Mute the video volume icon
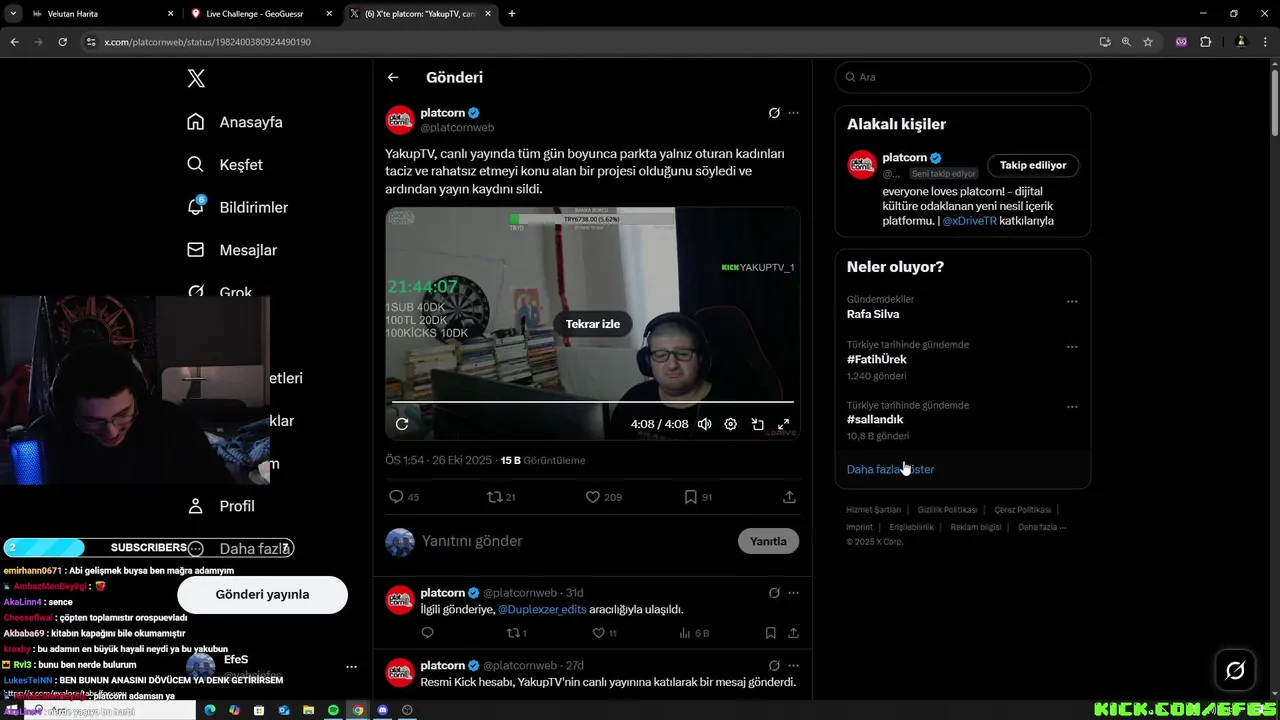Image resolution: width=1280 pixels, height=720 pixels. point(705,424)
